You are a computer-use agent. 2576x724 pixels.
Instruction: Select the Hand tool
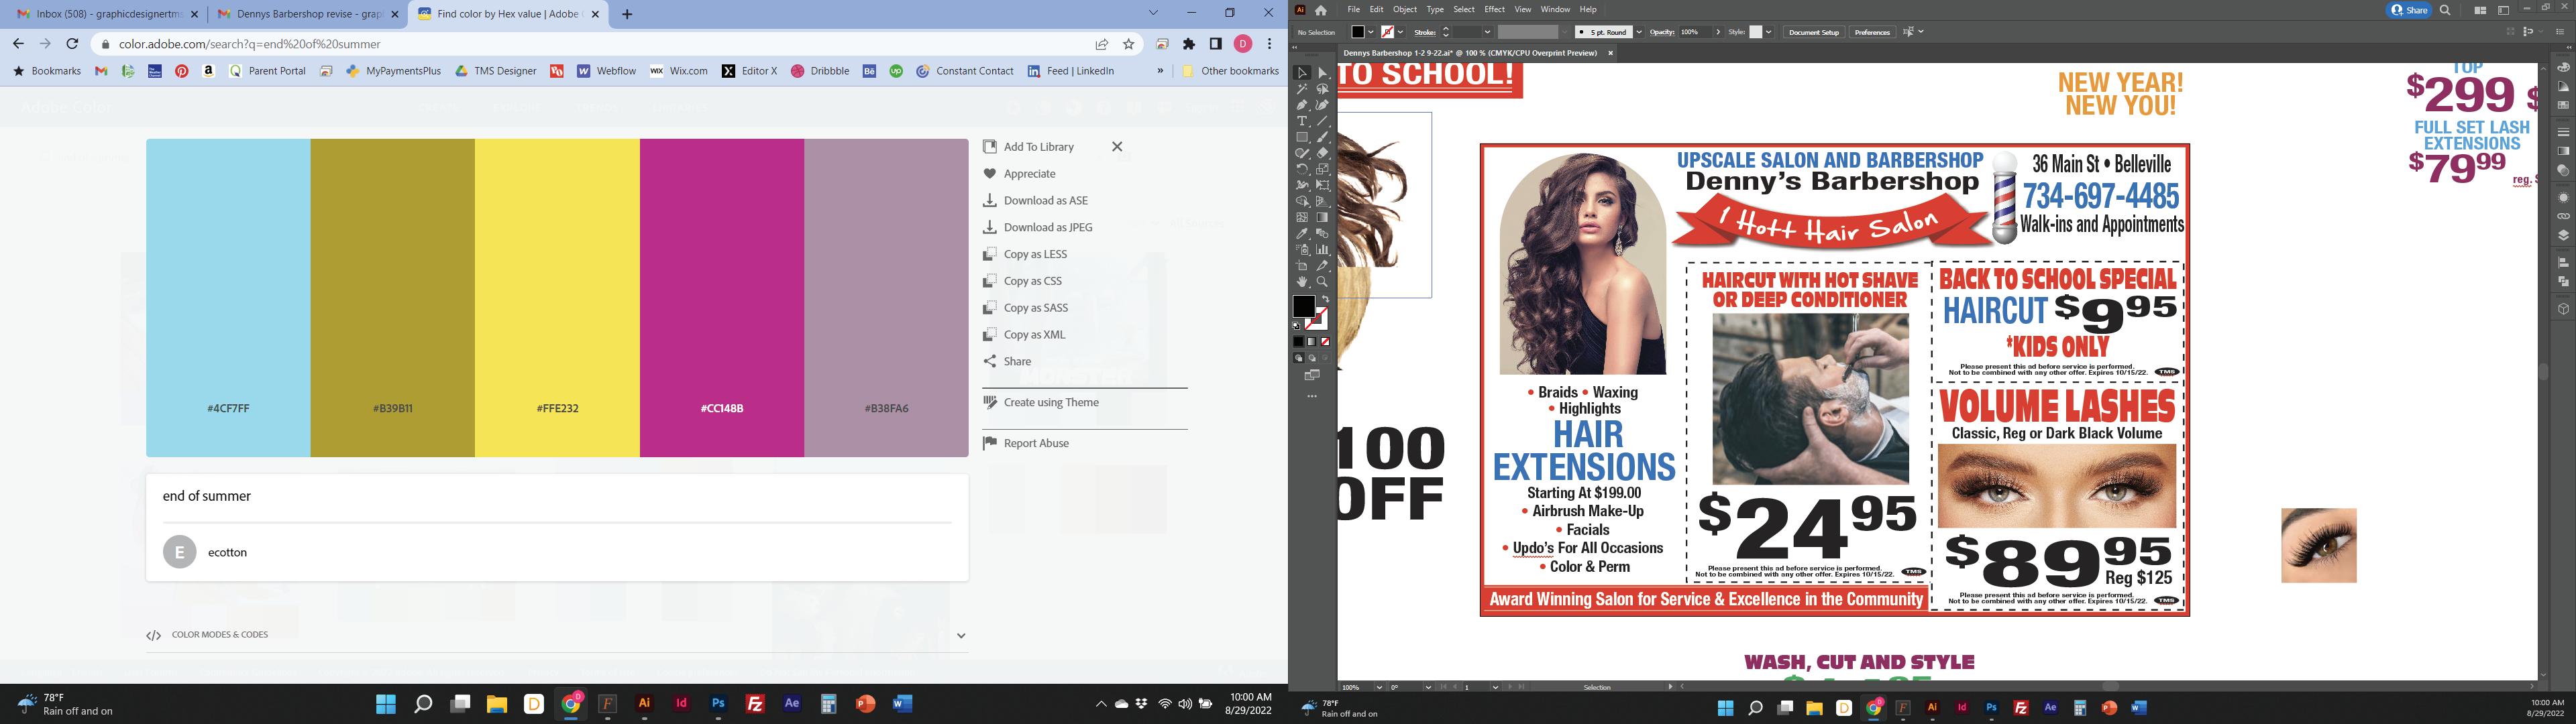(1302, 282)
